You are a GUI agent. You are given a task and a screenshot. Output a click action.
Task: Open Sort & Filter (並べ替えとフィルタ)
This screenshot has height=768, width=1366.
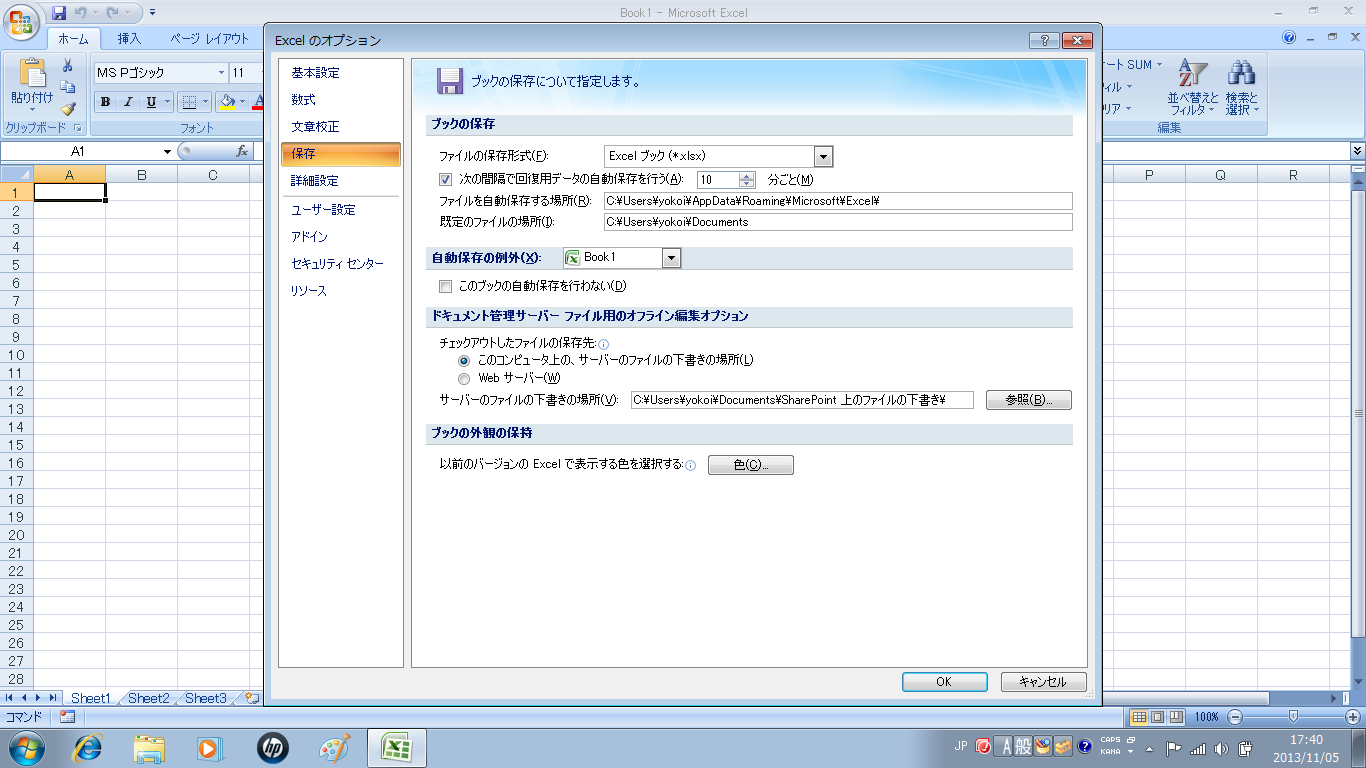click(1193, 88)
